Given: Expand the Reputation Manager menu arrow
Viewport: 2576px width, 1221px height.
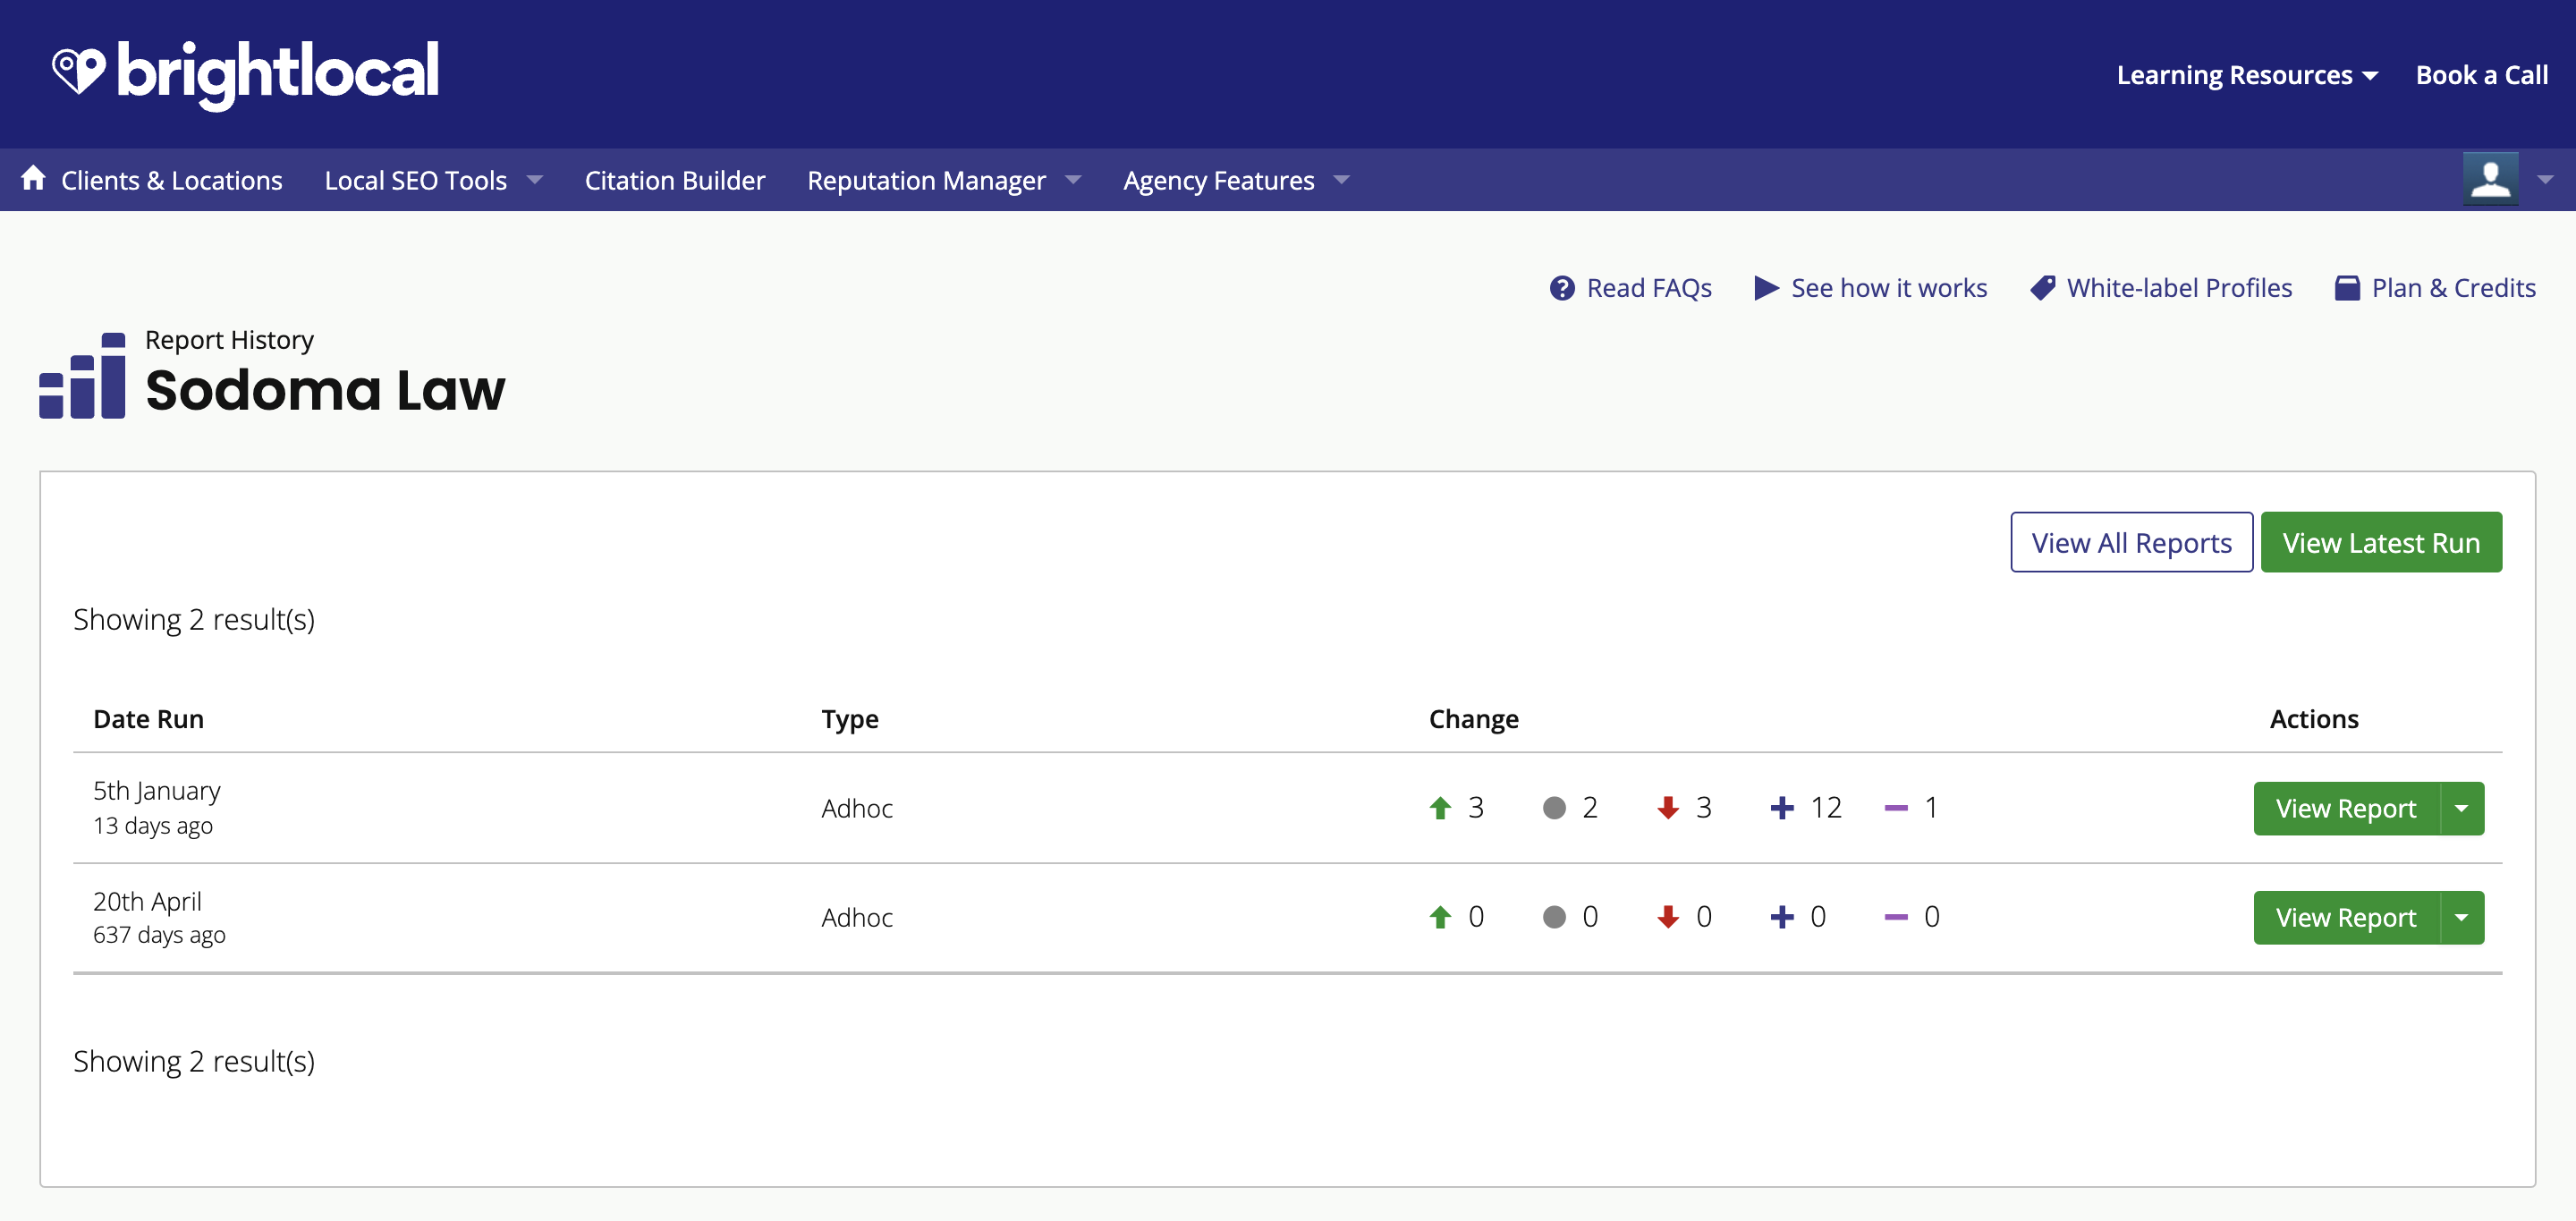Looking at the screenshot, I should (1073, 180).
